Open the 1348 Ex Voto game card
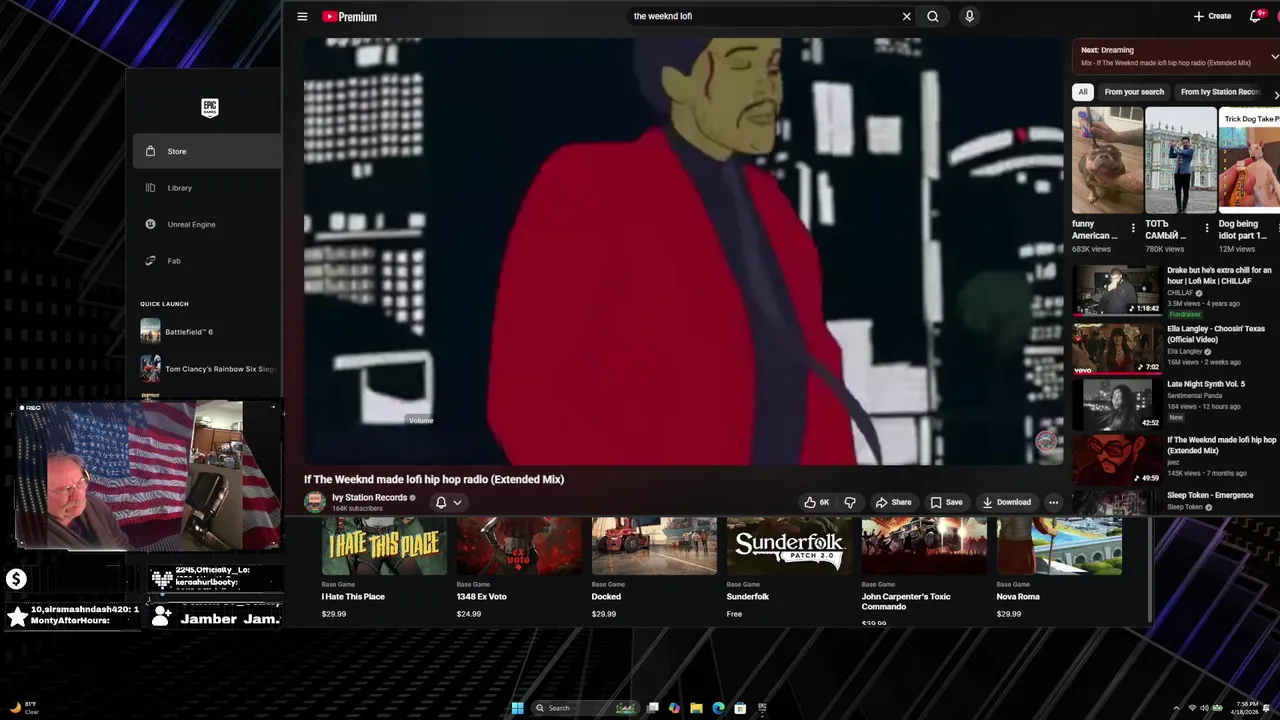 pos(519,567)
